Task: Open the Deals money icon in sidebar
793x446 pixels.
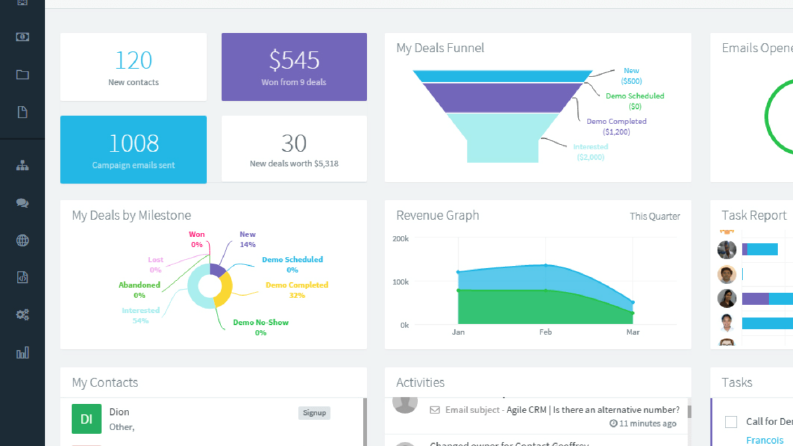Action: [x=22, y=37]
